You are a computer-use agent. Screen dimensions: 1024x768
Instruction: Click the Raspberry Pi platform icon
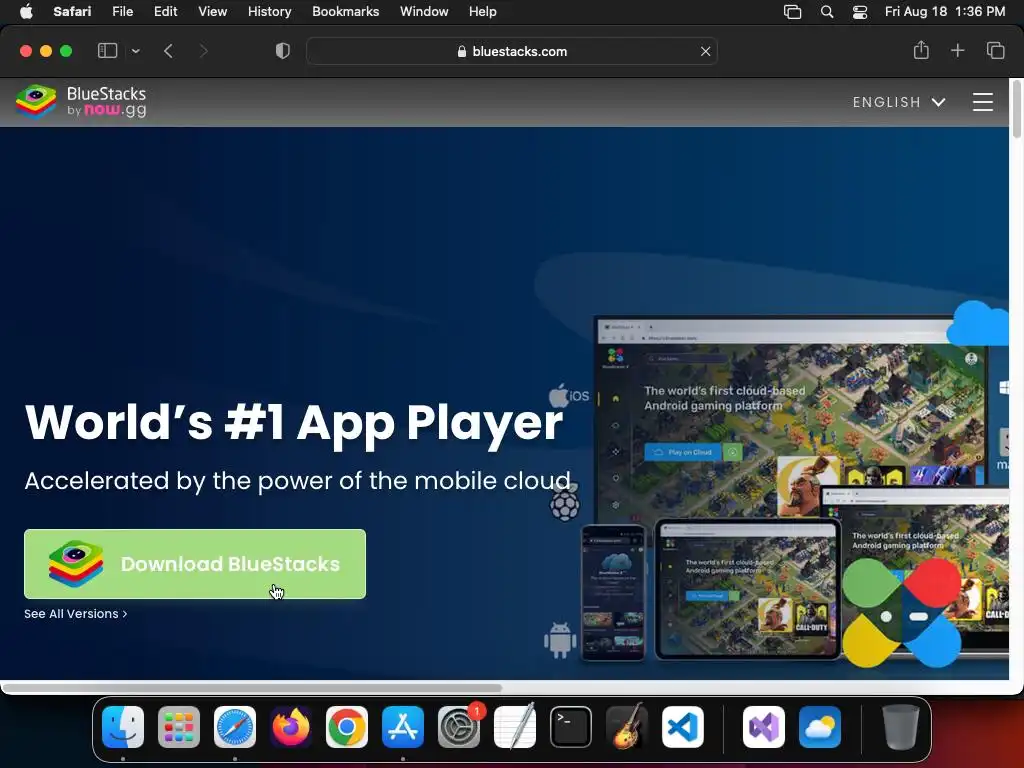tap(565, 503)
